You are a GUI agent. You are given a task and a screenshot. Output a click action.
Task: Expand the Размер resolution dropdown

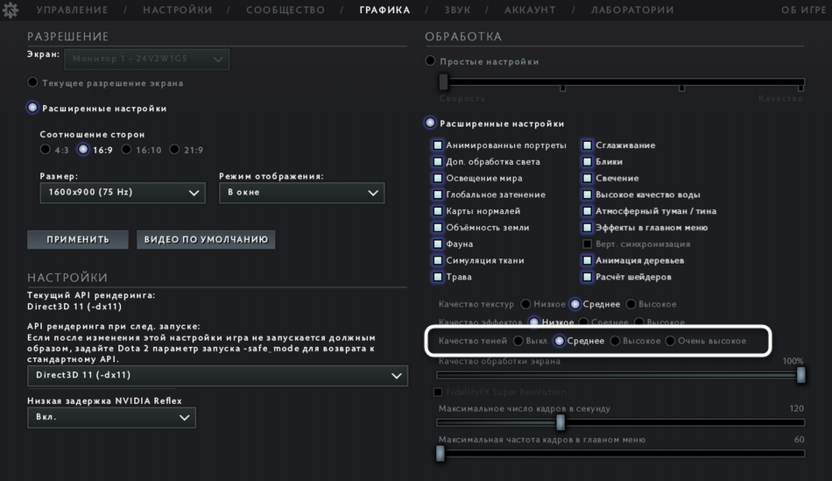click(x=122, y=192)
